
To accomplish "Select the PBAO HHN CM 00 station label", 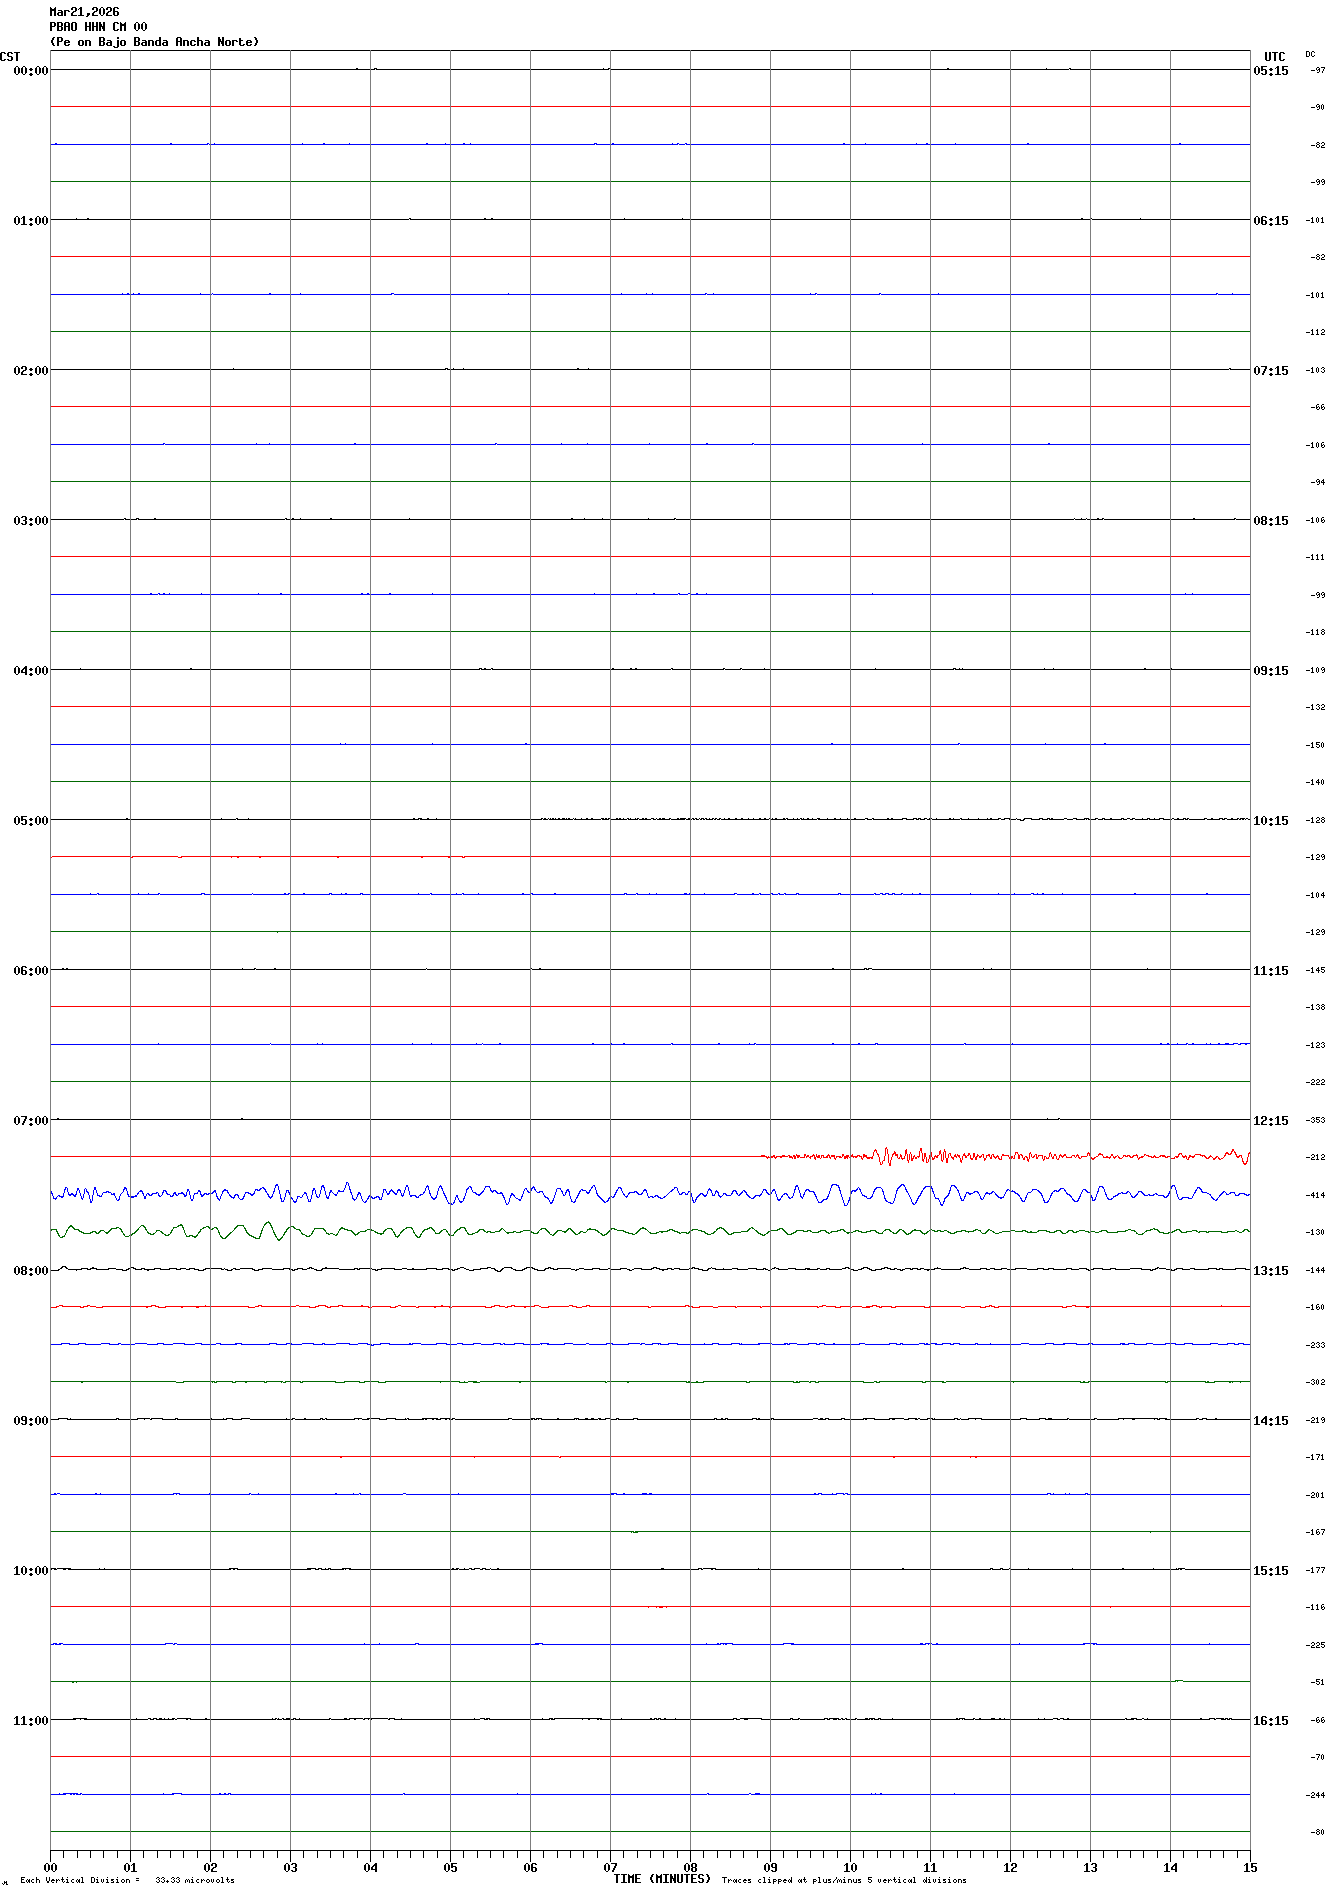I will click(98, 27).
